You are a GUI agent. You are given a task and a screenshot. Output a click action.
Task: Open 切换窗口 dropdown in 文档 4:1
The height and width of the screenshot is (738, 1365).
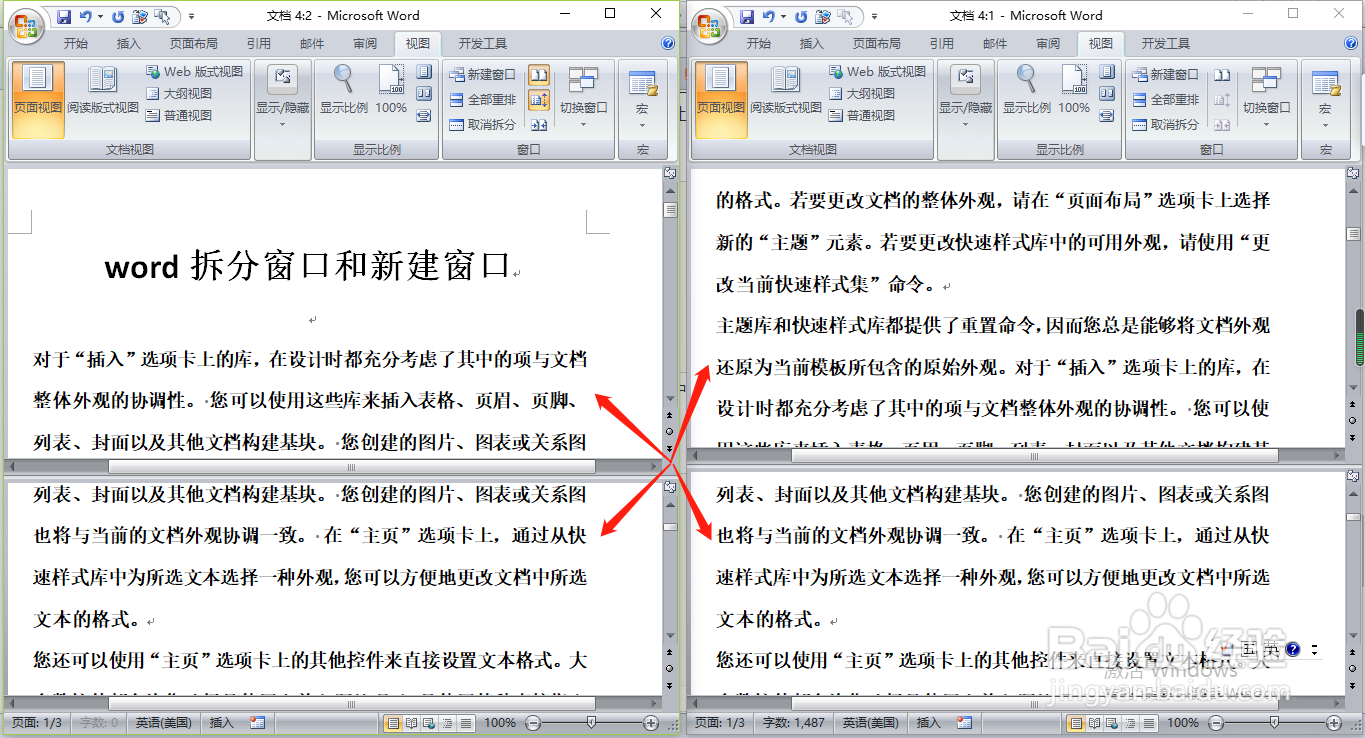point(1266,98)
